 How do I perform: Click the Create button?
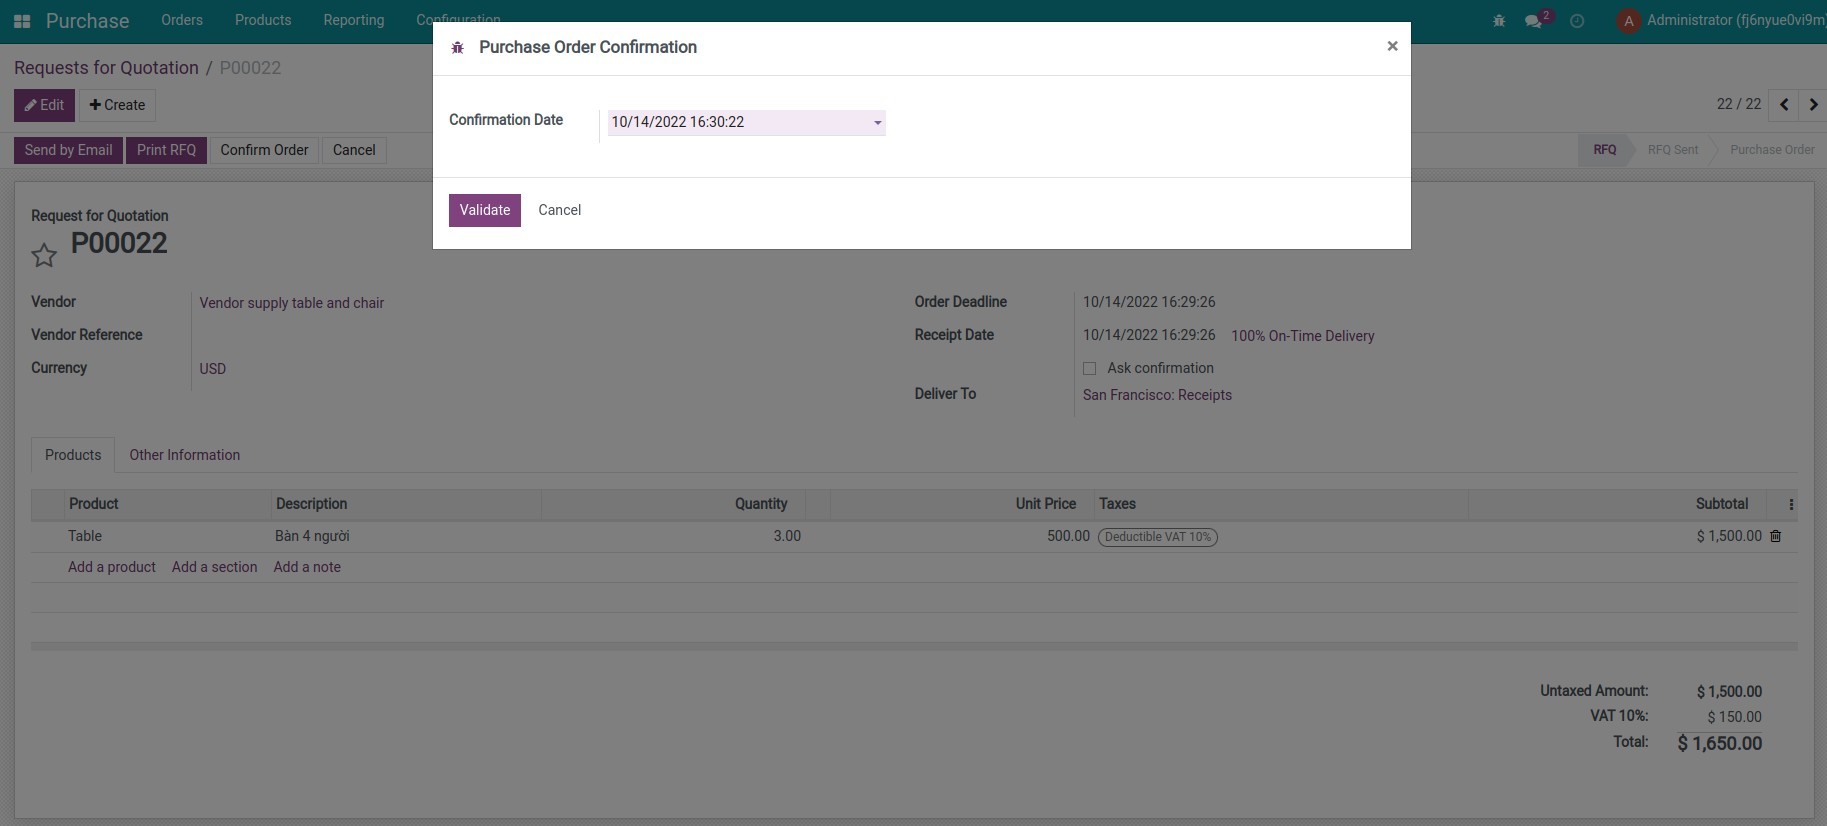point(117,105)
